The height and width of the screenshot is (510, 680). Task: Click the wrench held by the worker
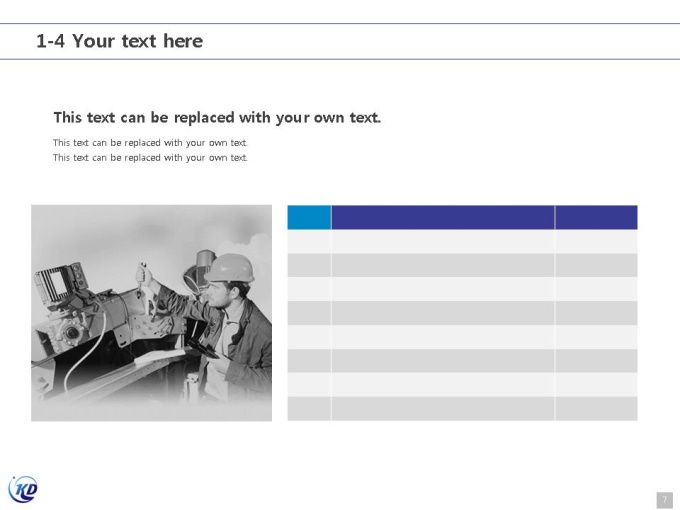click(141, 278)
